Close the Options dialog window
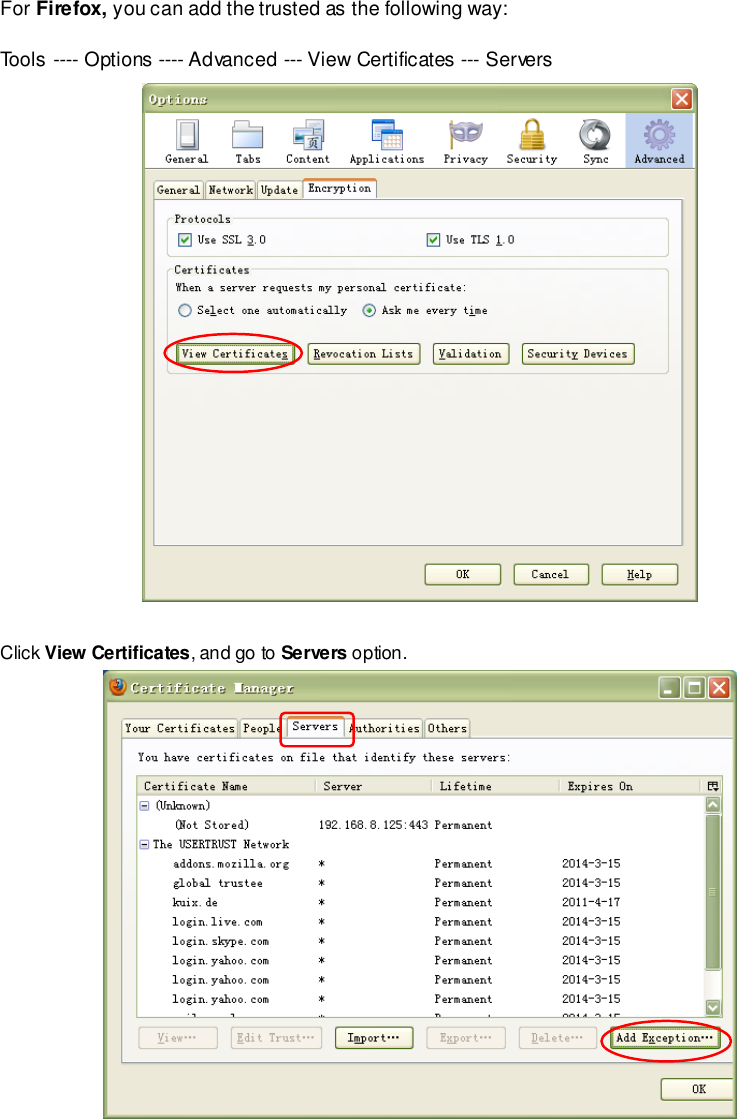Viewport: 737px width, 1119px height. point(682,98)
